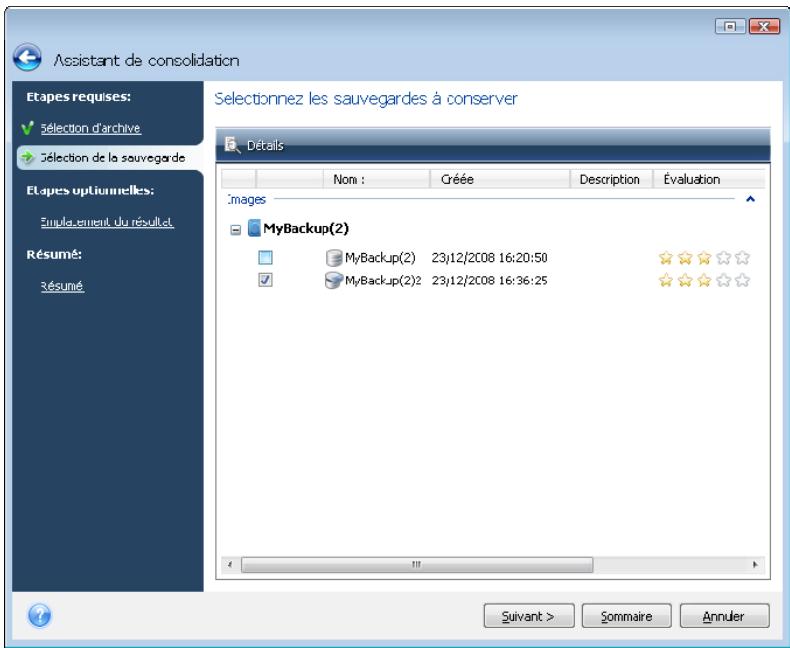Click the Suivant button
Viewport: 790px width, 648px height.
(x=529, y=616)
